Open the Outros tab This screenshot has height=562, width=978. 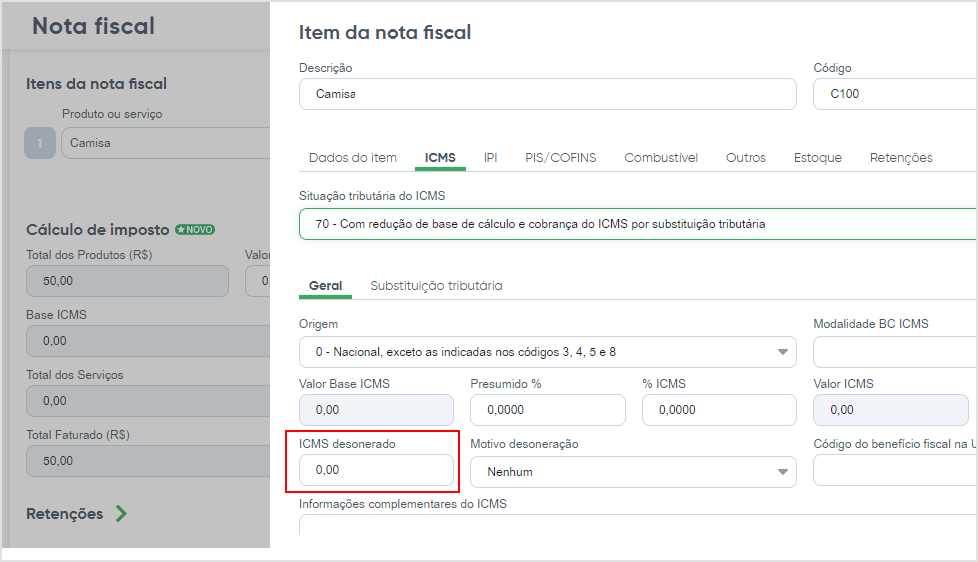click(x=745, y=158)
